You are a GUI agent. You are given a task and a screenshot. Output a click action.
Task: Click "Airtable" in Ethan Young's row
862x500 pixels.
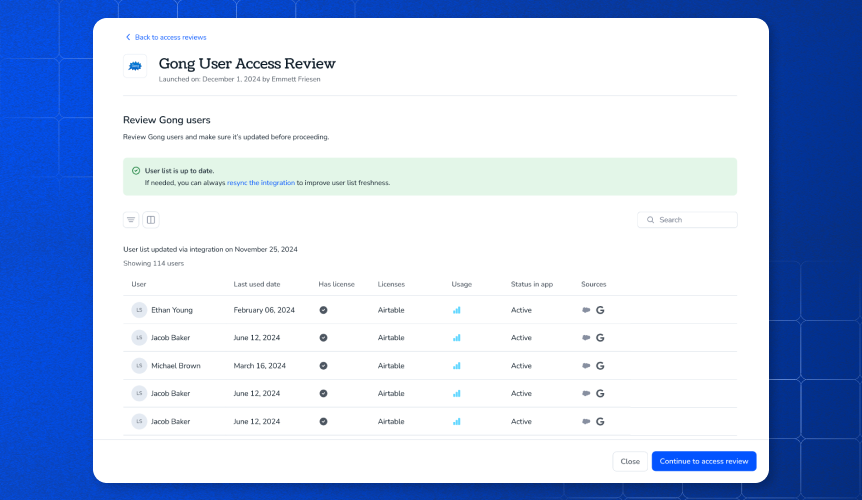pyautogui.click(x=391, y=310)
